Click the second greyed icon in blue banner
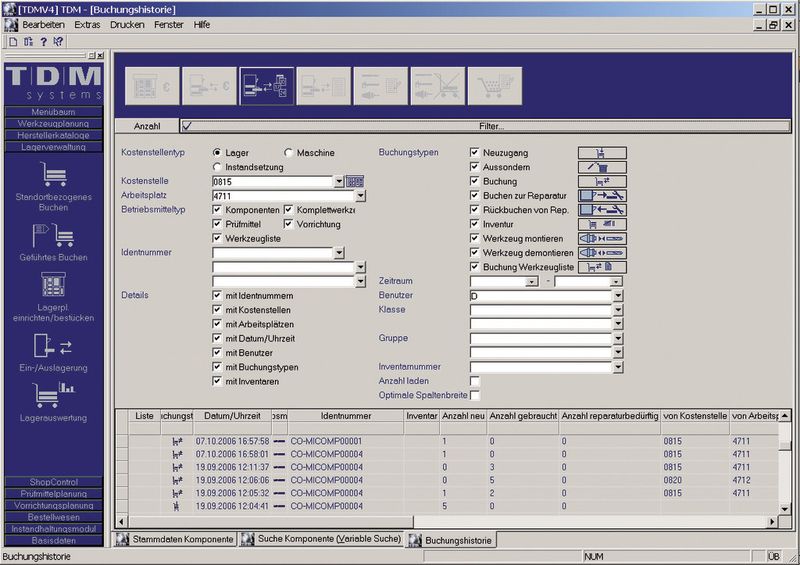The width and height of the screenshot is (800, 565). pyautogui.click(x=209, y=86)
